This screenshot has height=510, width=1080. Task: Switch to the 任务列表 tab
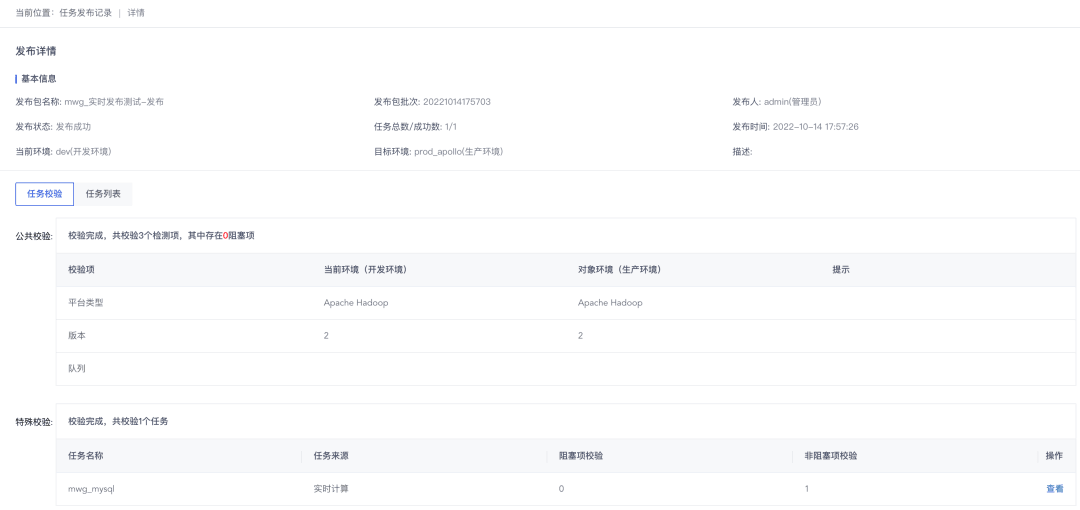click(x=103, y=194)
